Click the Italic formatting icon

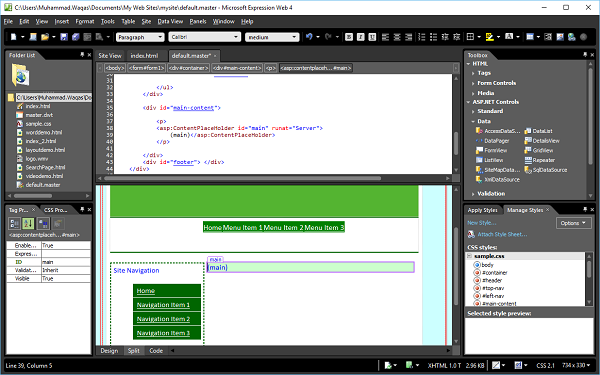click(360, 37)
